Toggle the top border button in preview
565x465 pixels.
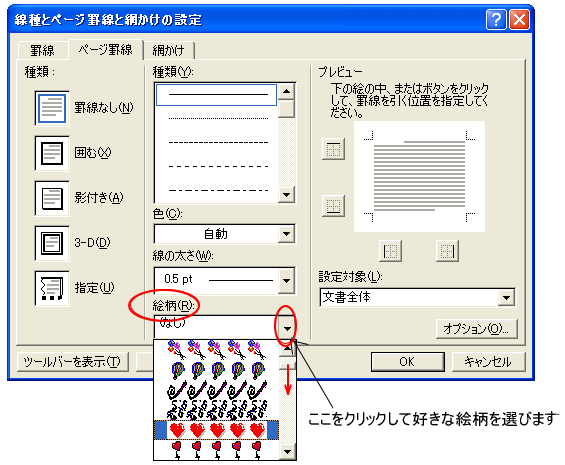click(x=333, y=149)
